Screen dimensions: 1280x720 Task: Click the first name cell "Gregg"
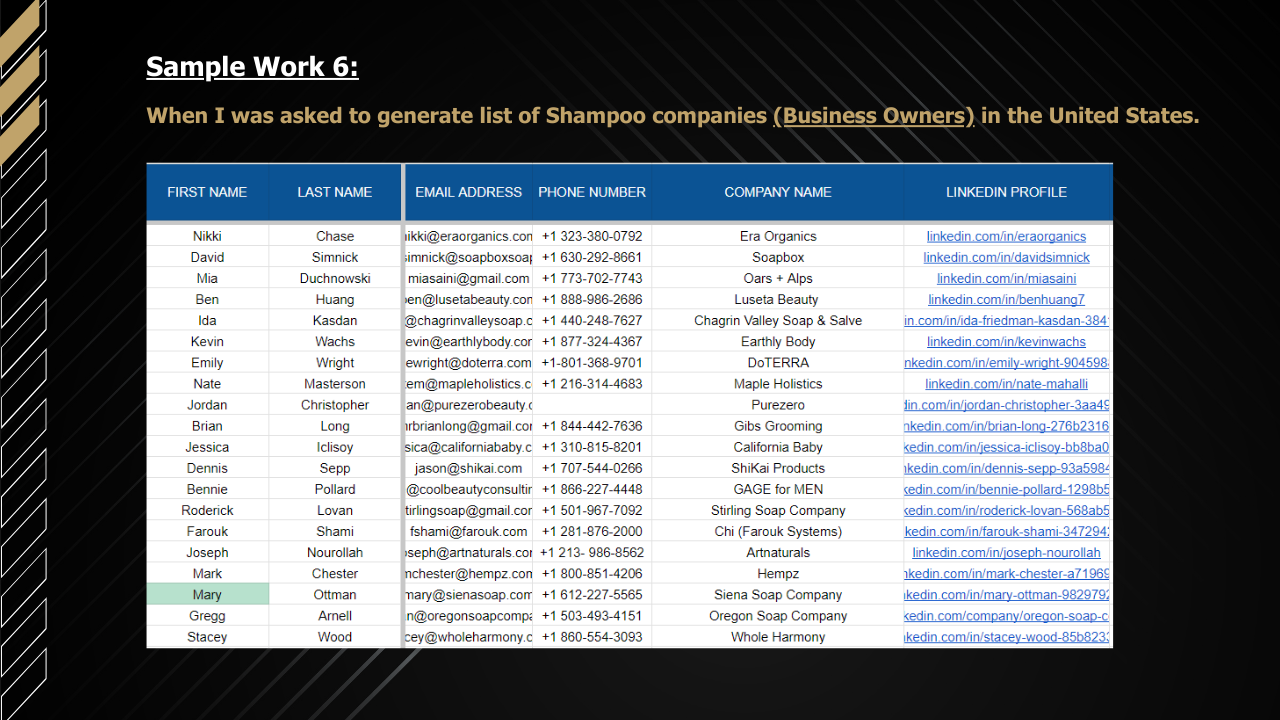[x=207, y=616]
